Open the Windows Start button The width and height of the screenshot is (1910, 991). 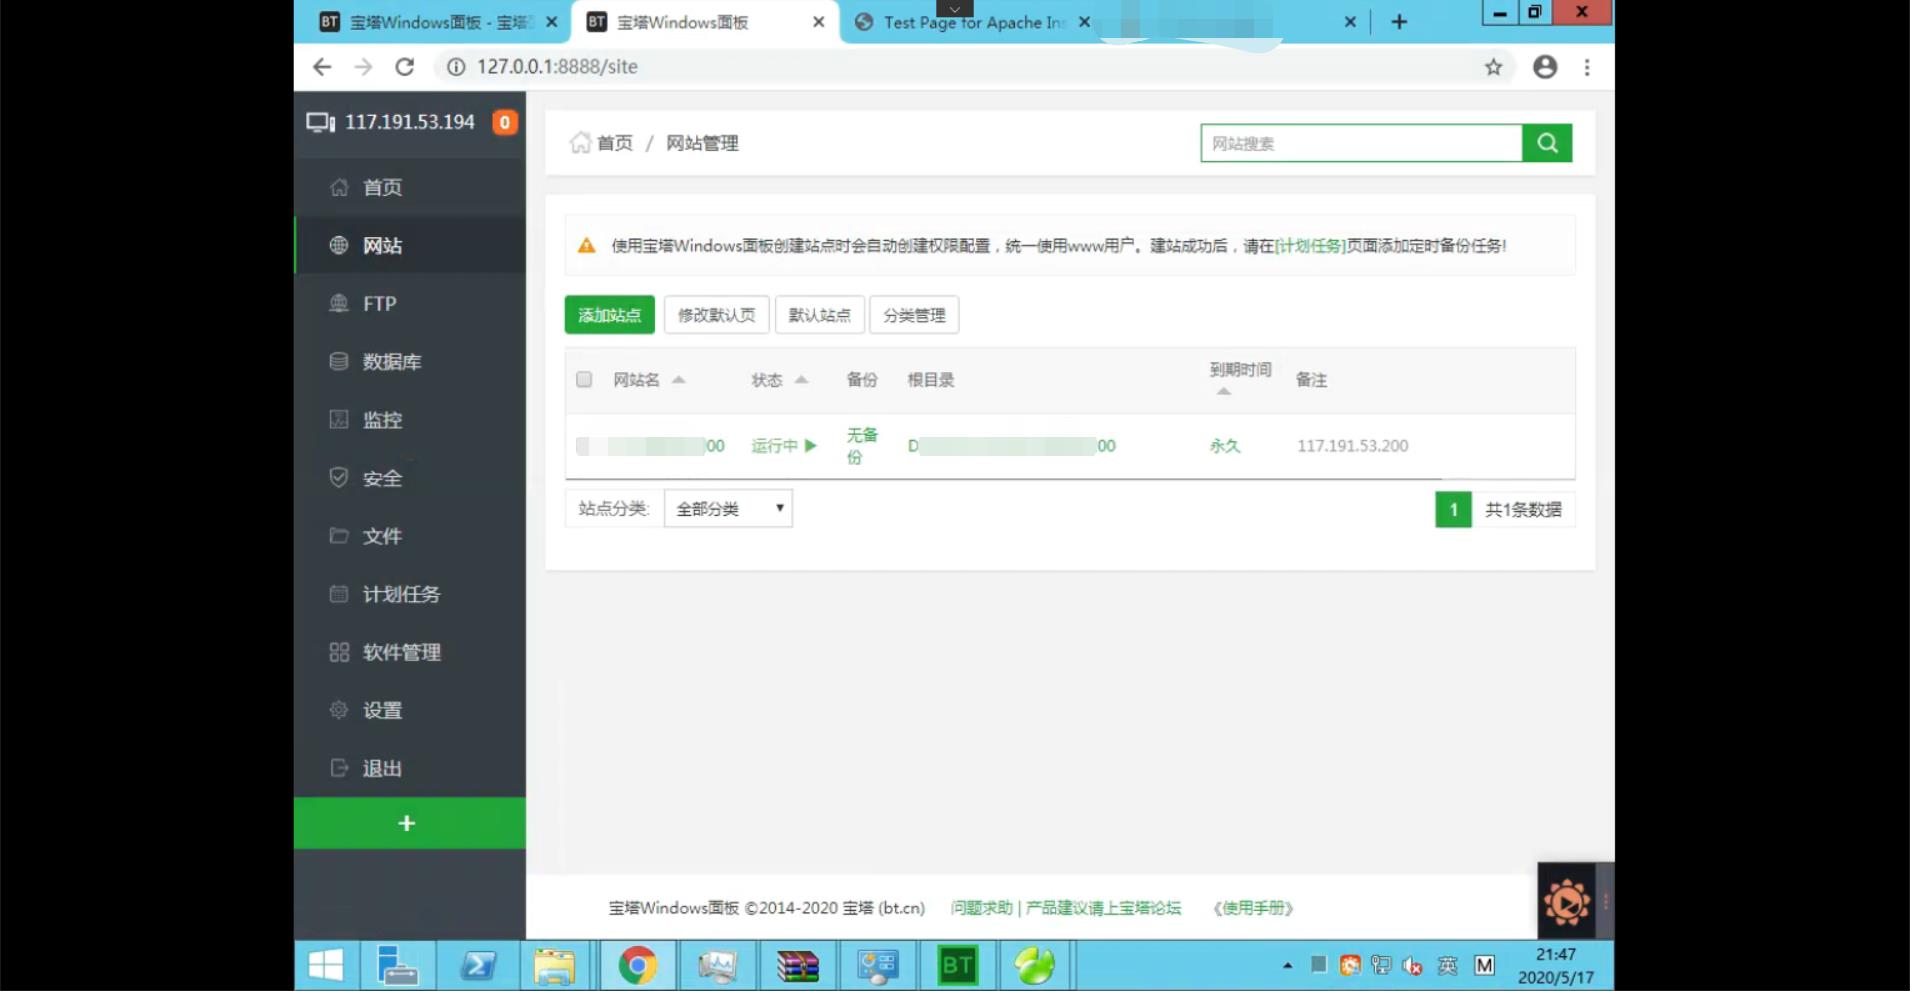coord(326,965)
